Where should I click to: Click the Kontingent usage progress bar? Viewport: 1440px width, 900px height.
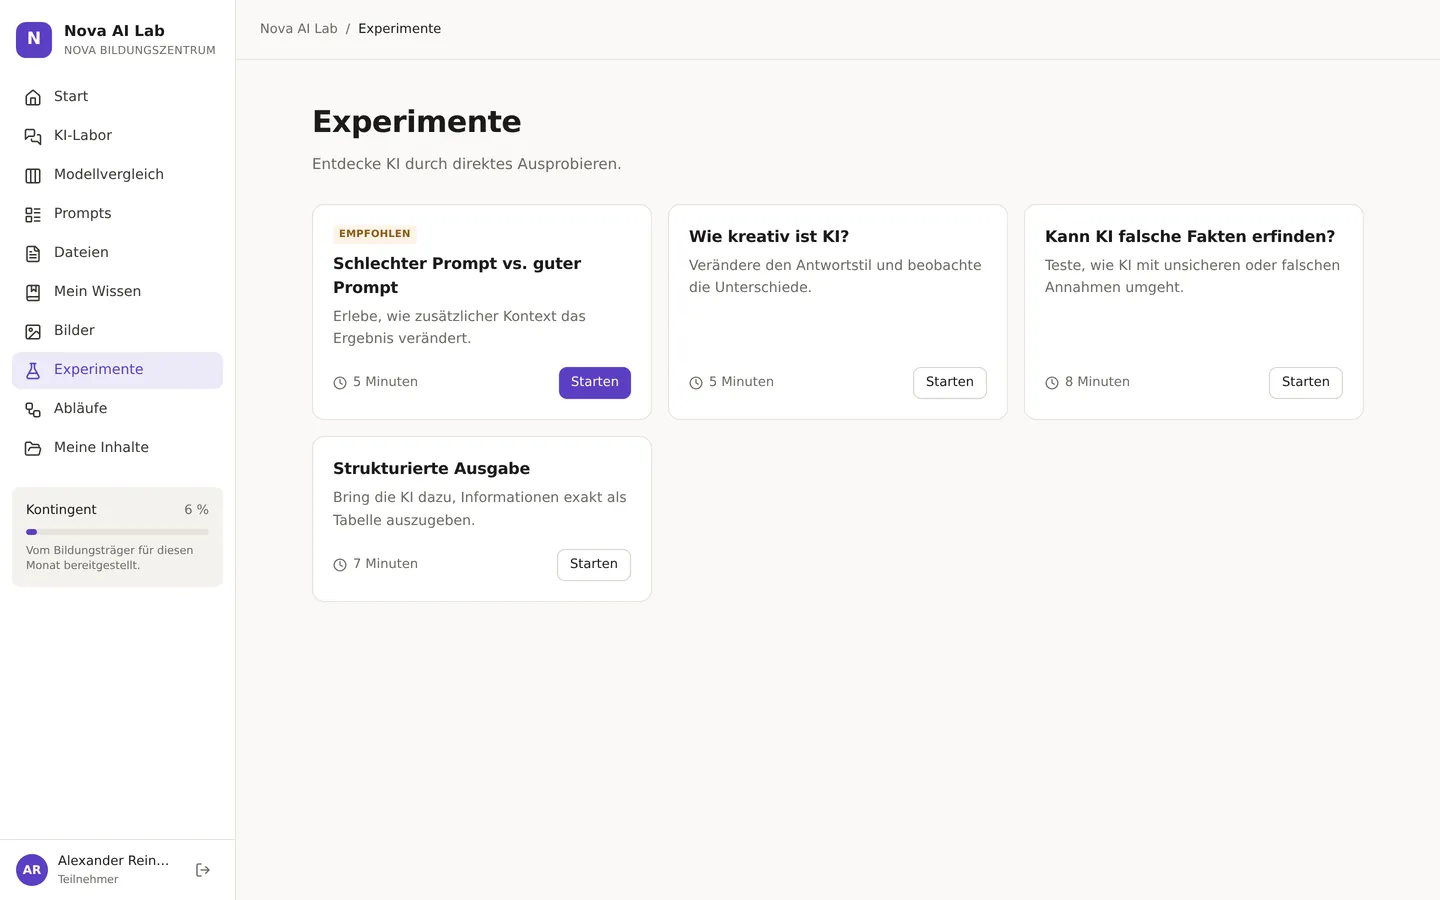tap(117, 532)
